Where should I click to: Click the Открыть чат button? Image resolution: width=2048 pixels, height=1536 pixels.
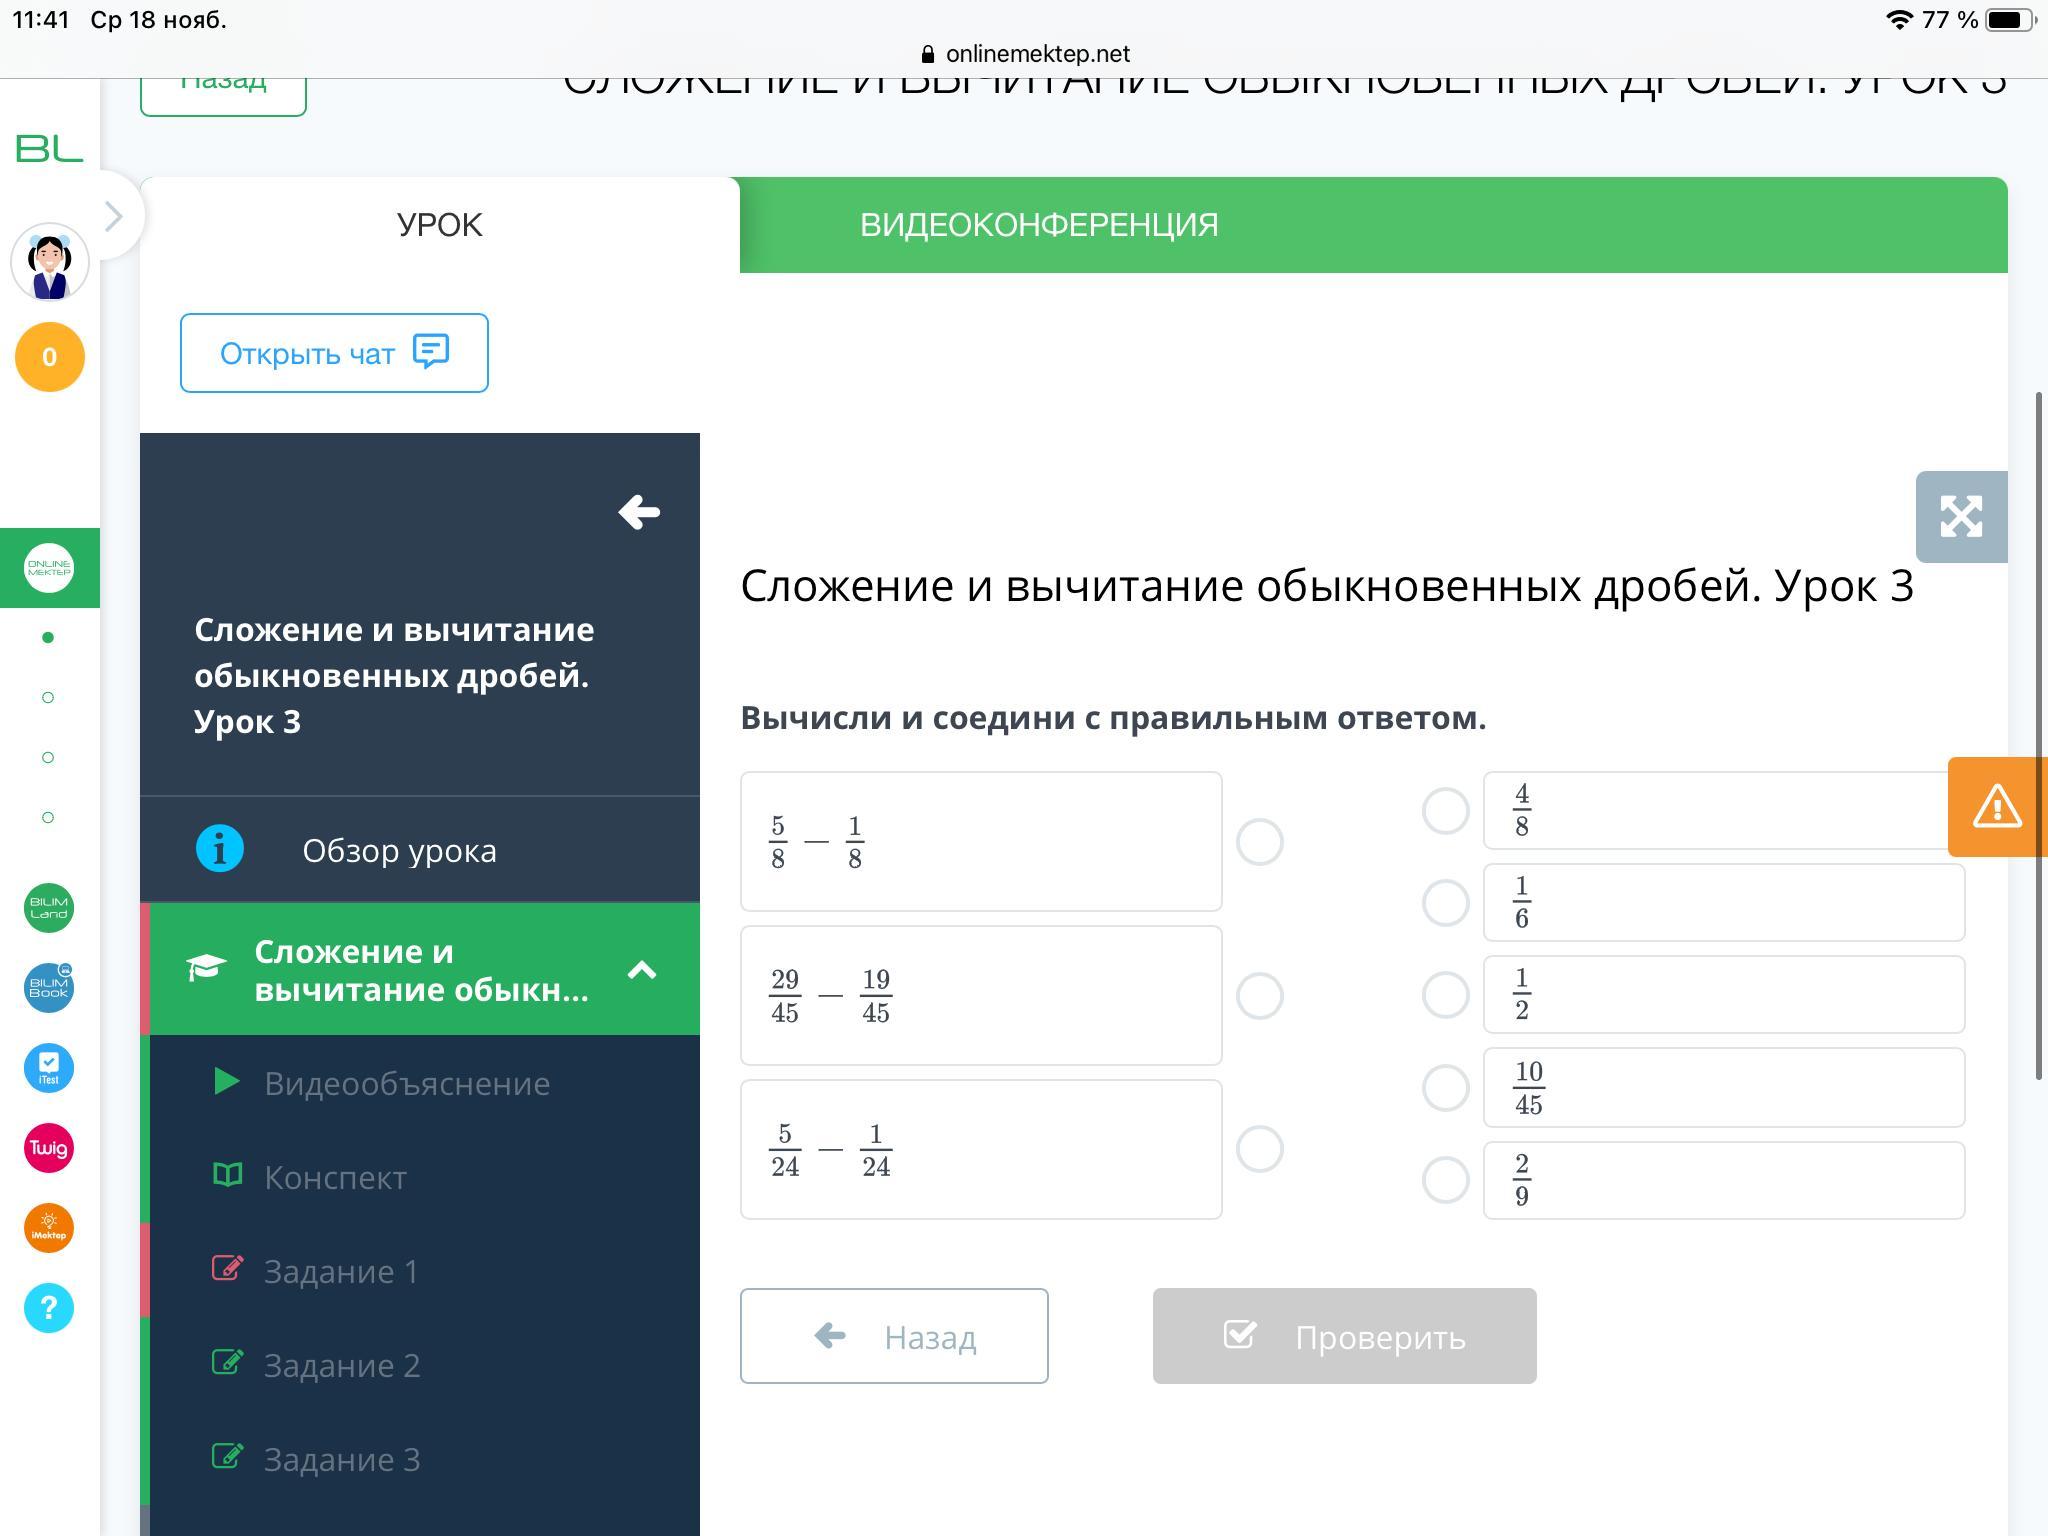(x=334, y=353)
